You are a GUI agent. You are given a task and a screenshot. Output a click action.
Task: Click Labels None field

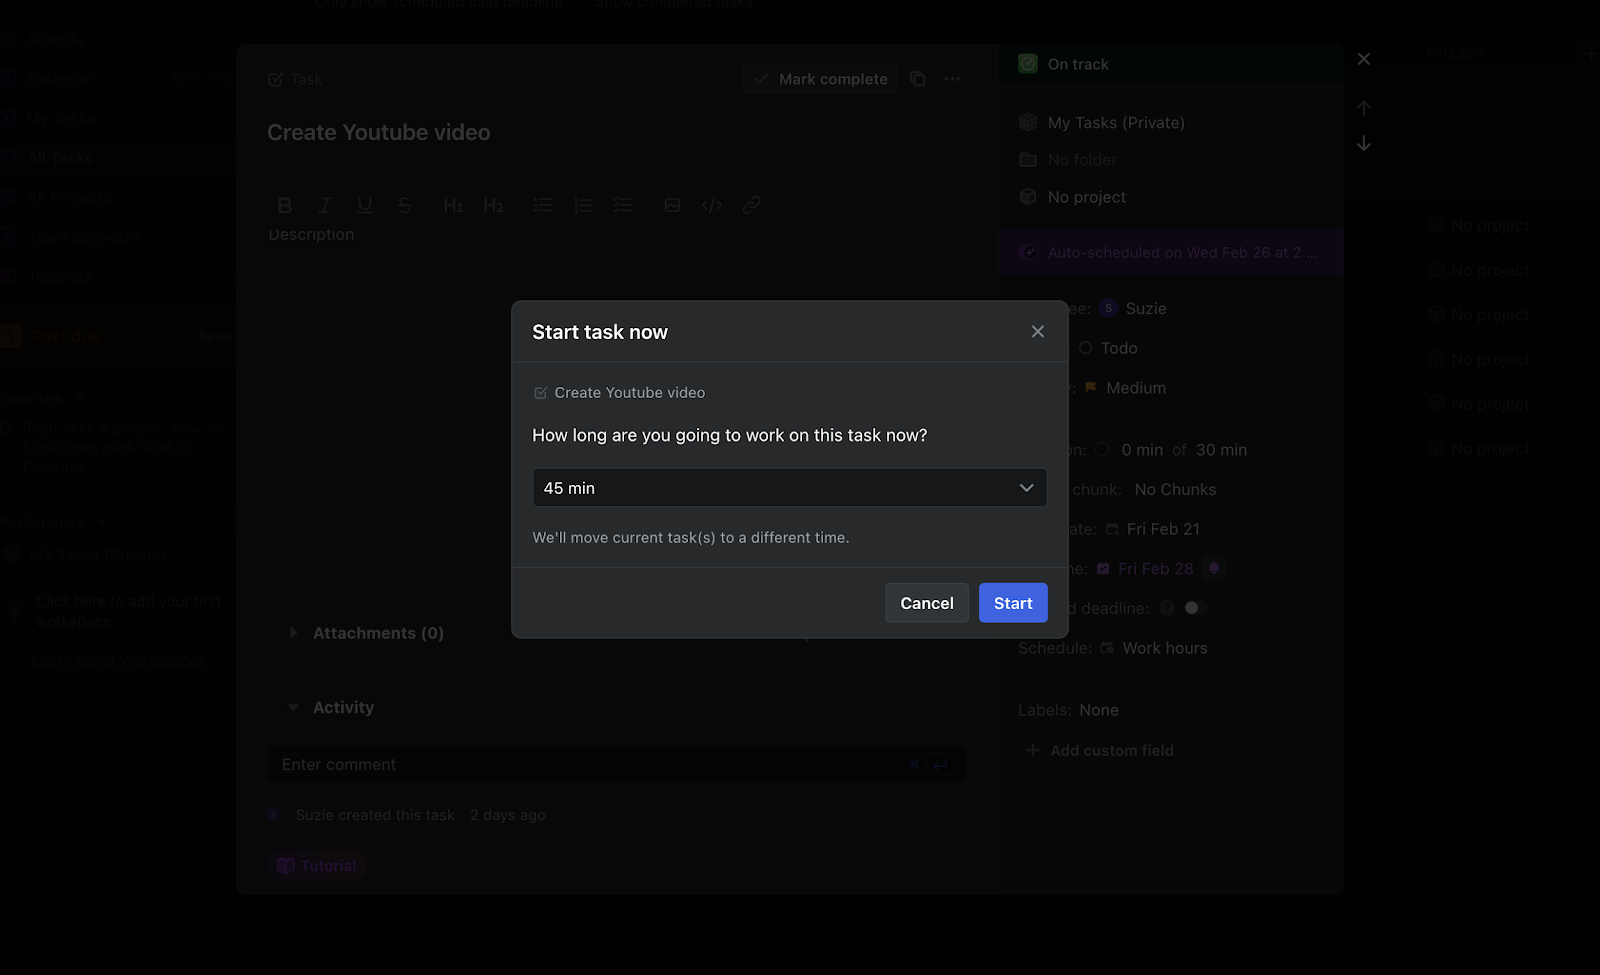coord(1099,710)
